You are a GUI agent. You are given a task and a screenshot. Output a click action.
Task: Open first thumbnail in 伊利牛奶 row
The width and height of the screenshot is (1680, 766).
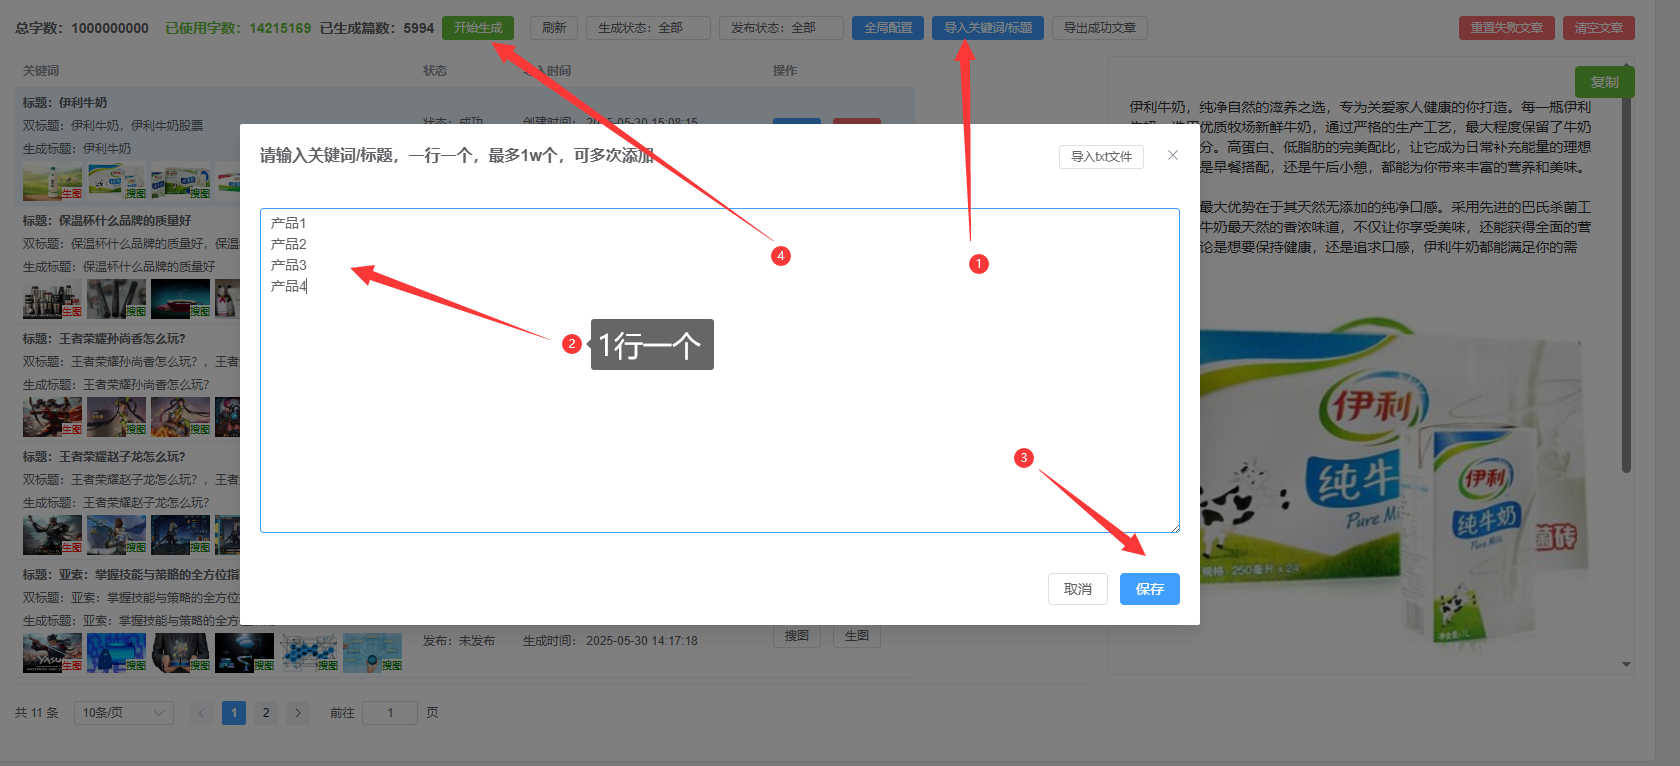coord(53,182)
